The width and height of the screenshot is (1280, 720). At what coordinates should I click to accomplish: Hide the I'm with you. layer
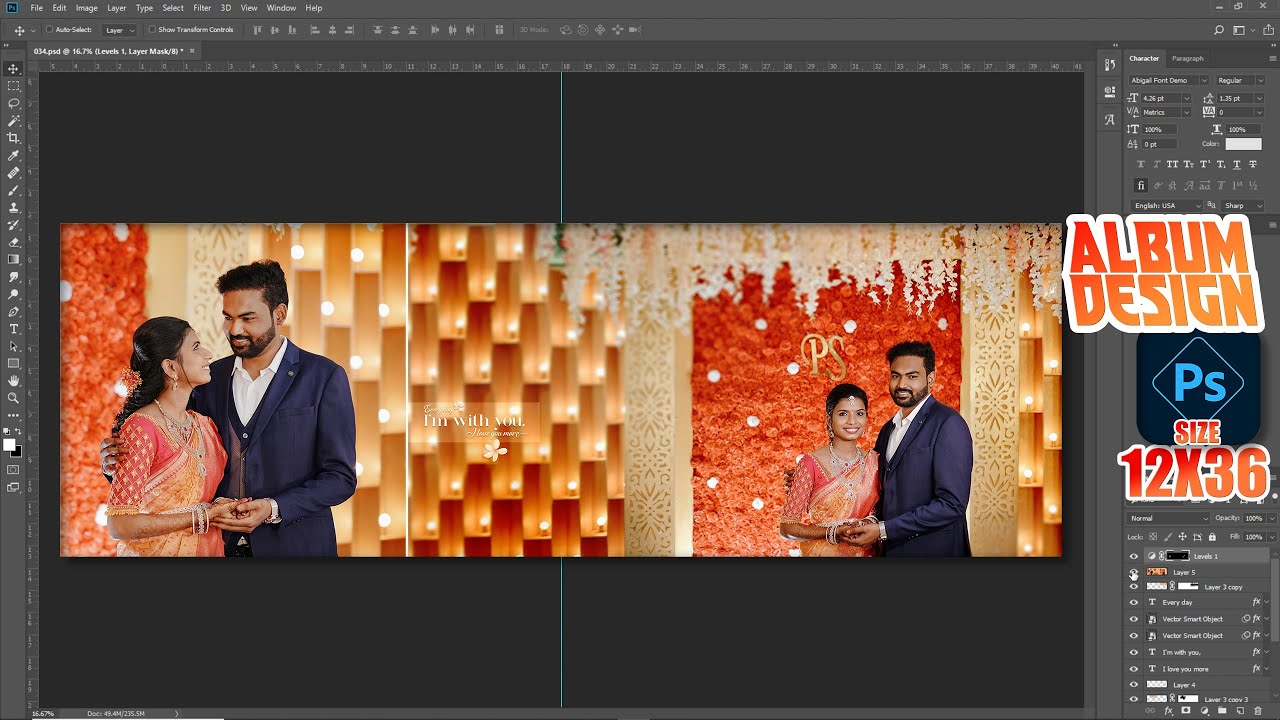(x=1134, y=652)
